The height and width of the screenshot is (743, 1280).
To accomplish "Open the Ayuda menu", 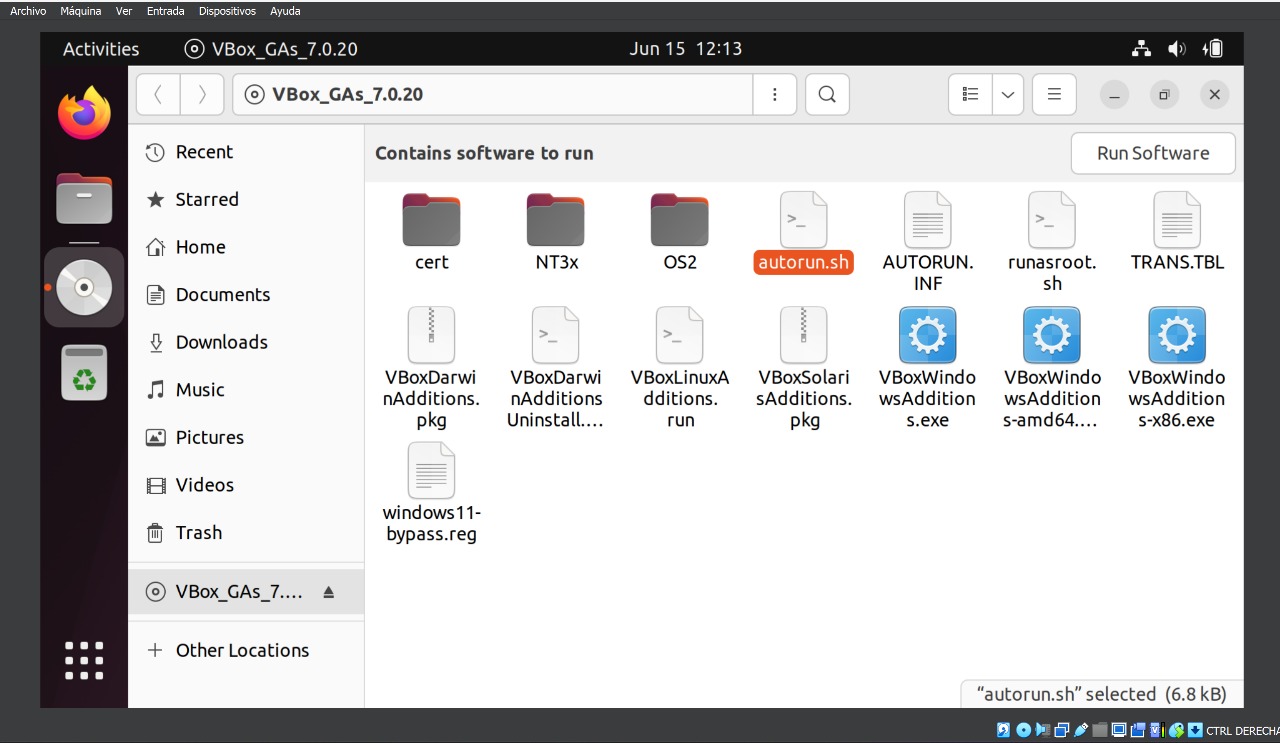I will tap(285, 11).
